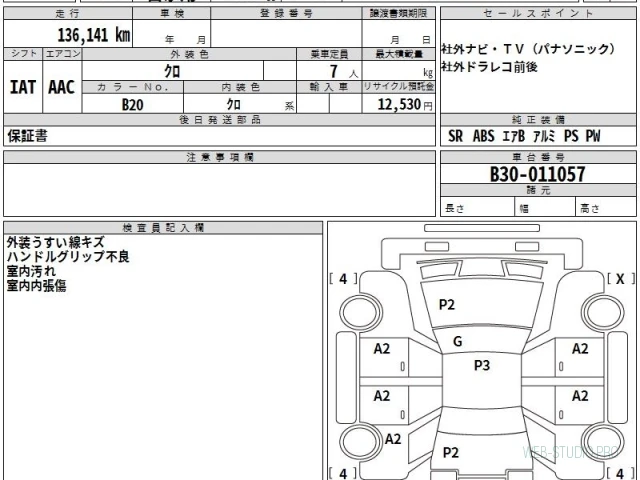640x480 pixels.
Task: Click the P2 mark on the rear gate
Action: 451,452
